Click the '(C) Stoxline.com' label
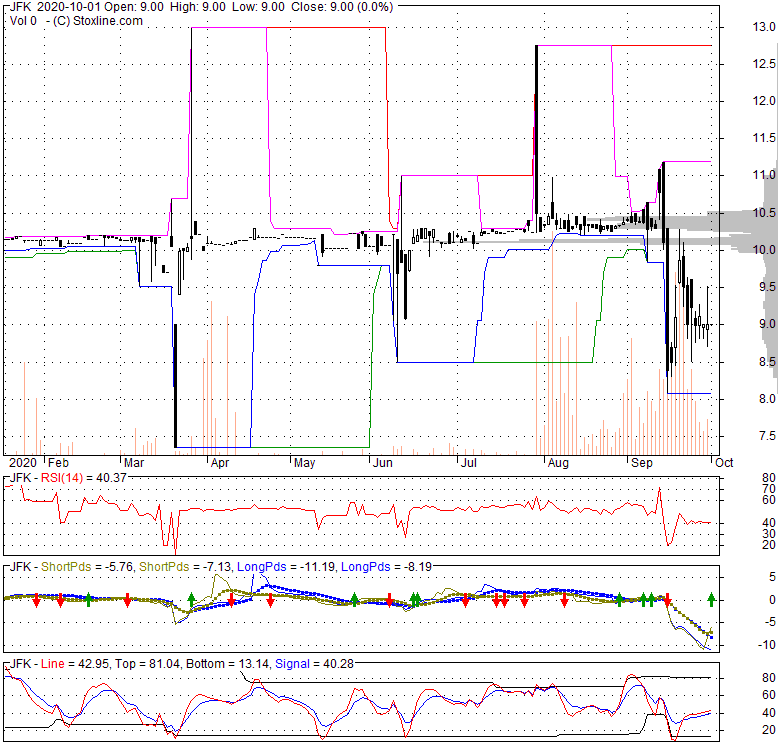This screenshot has width=780, height=745. [98, 21]
